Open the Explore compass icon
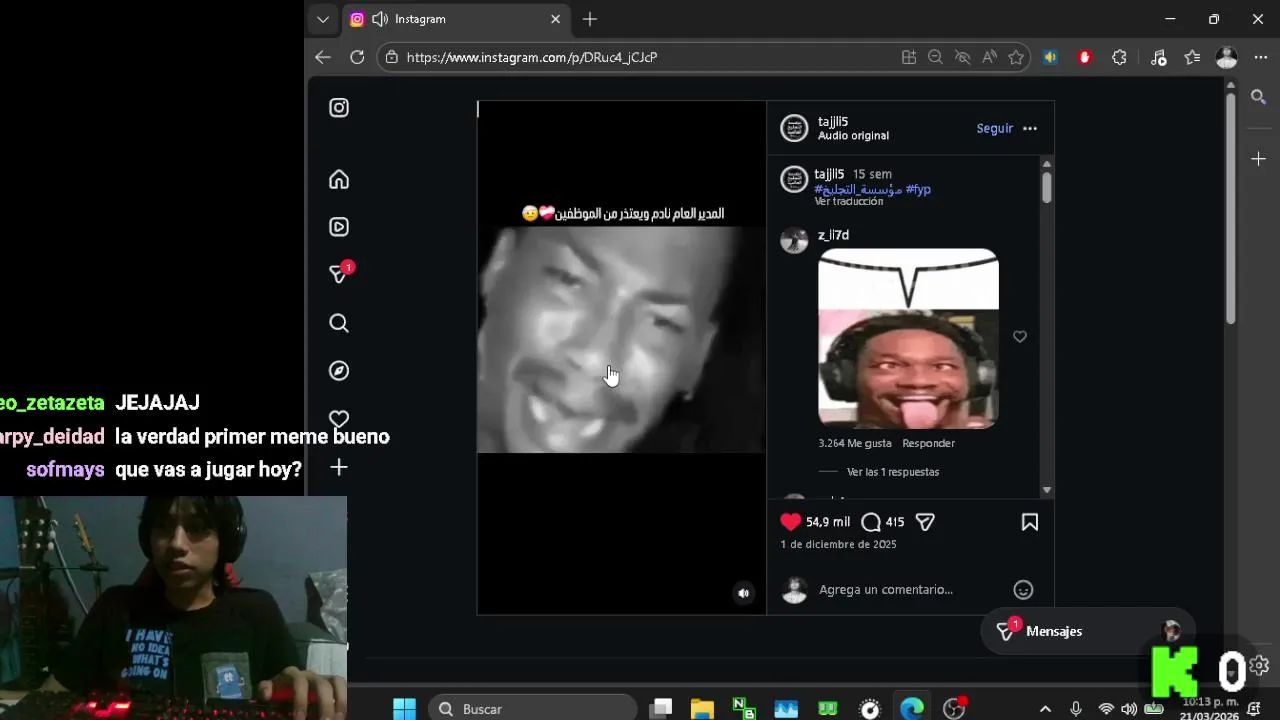The image size is (1280, 720). point(339,371)
